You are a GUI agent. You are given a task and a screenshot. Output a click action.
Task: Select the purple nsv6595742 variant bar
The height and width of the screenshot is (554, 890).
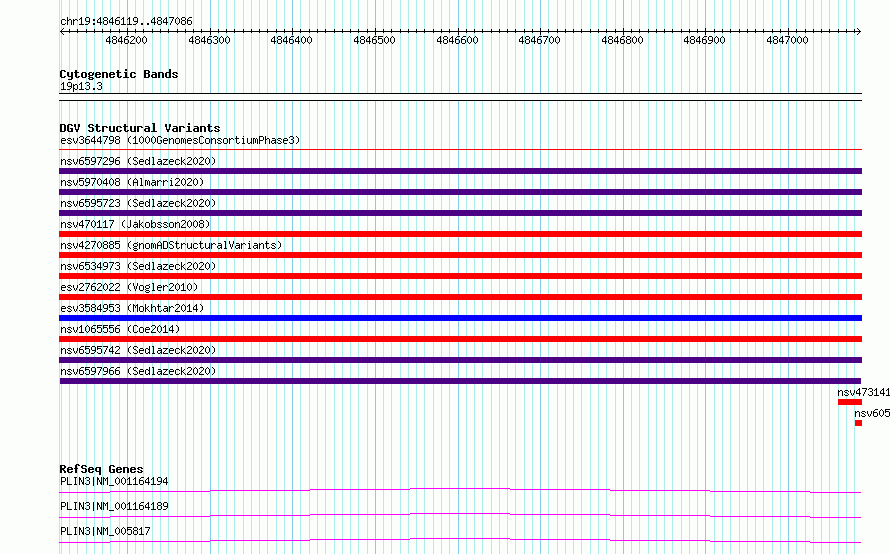pos(460,360)
